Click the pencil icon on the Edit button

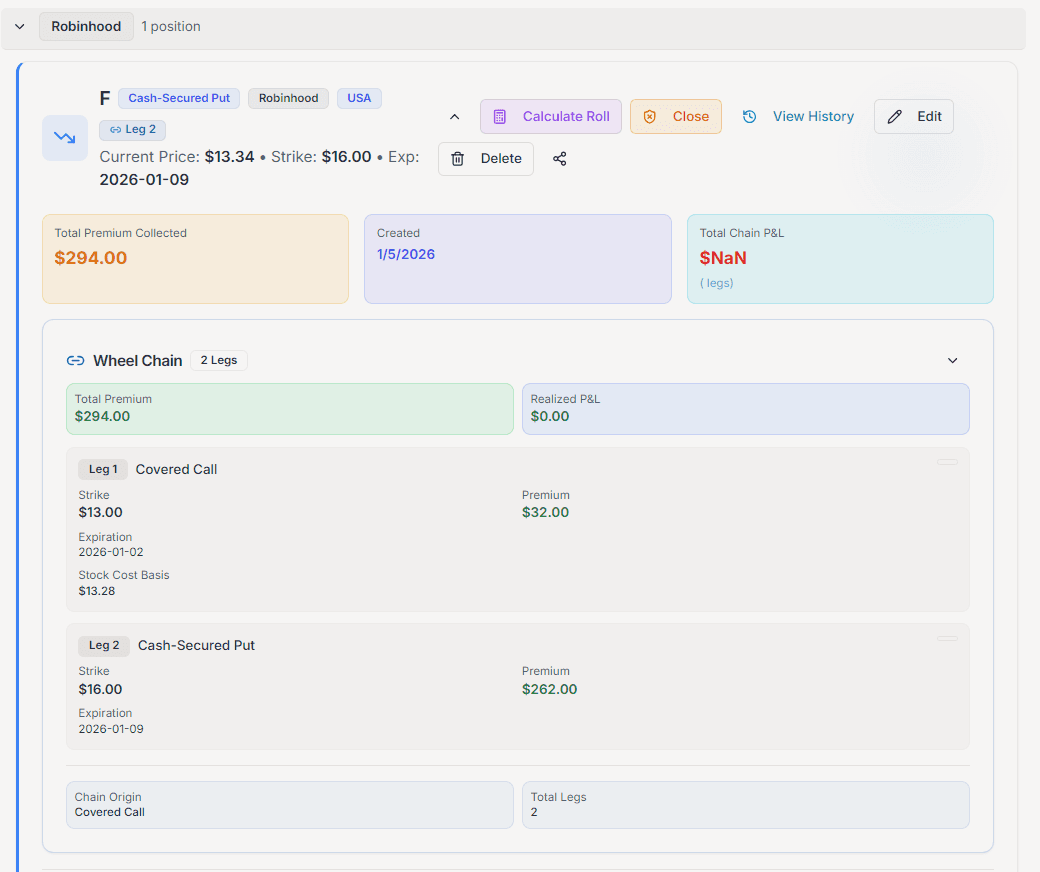pyautogui.click(x=893, y=116)
